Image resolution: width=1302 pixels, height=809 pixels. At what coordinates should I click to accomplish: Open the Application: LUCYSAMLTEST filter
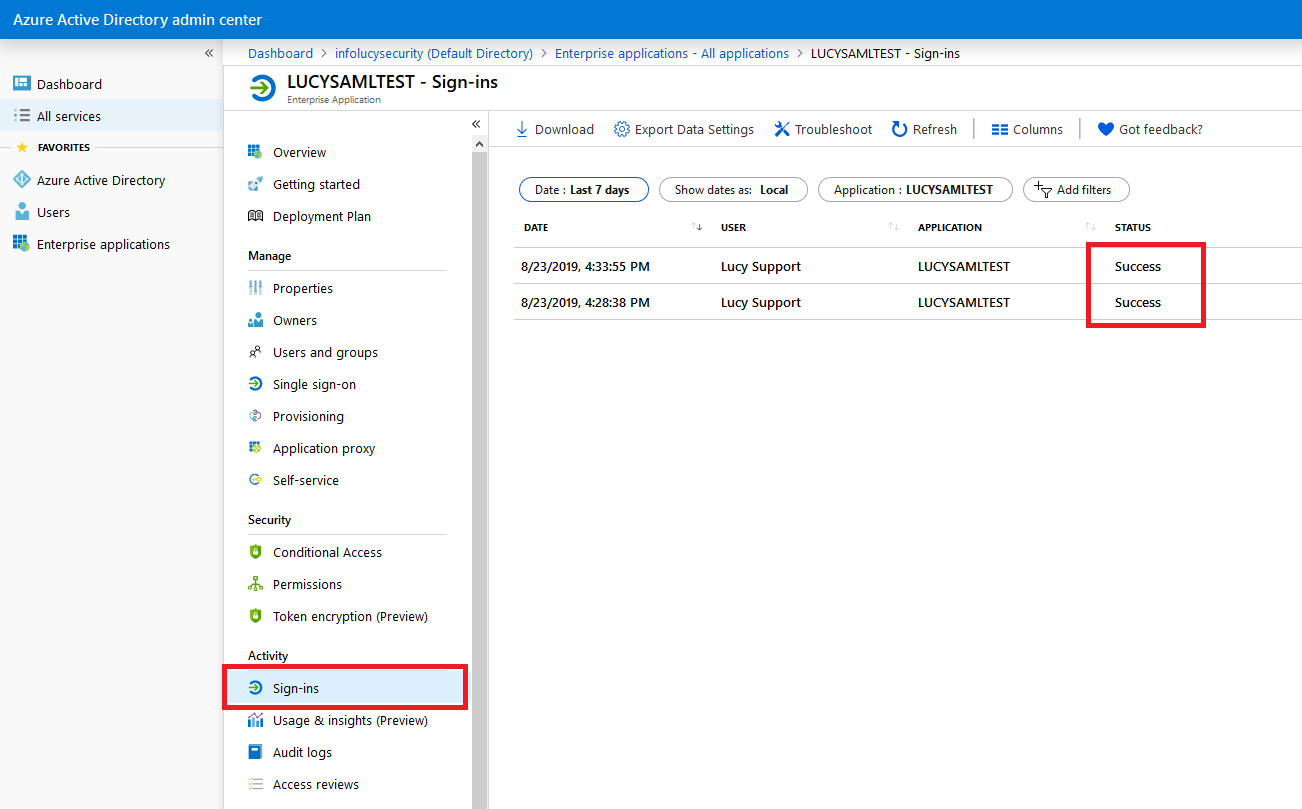tap(915, 189)
